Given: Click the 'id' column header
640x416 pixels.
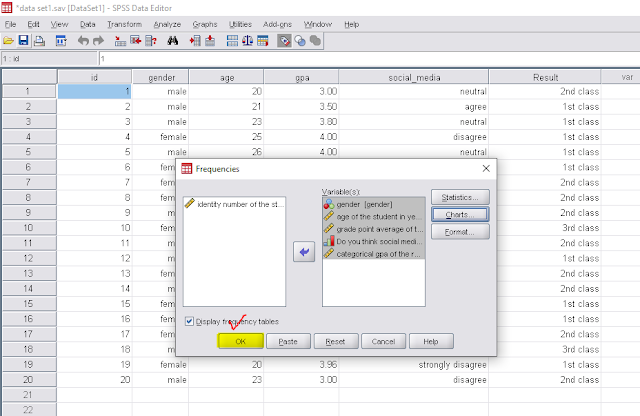Looking at the screenshot, I should click(x=94, y=77).
